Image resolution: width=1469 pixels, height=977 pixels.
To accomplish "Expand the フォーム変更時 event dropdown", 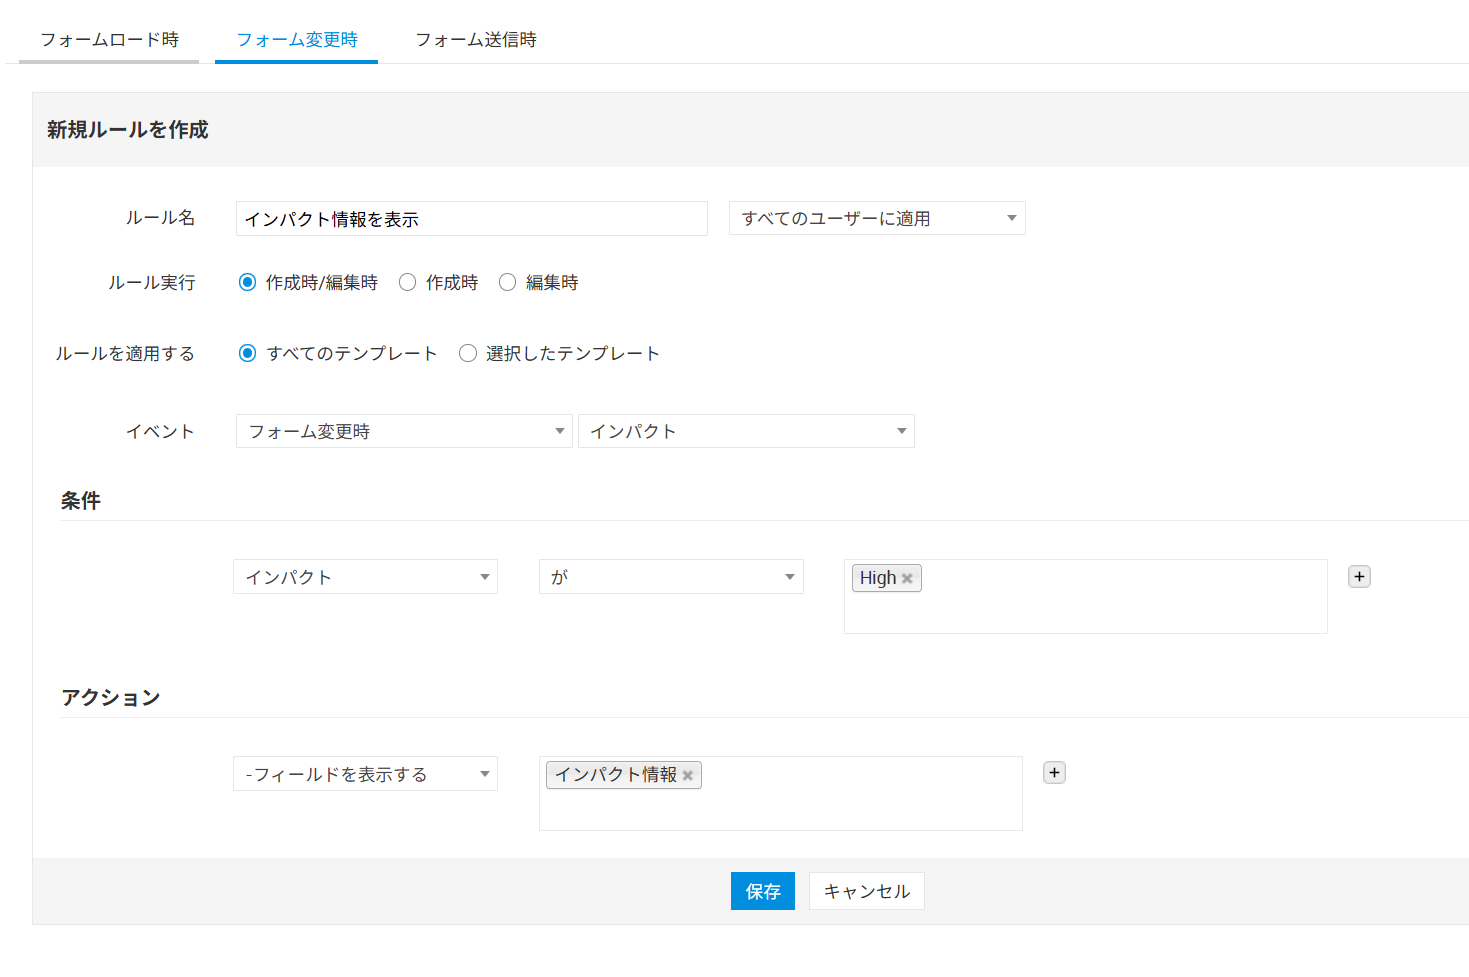I will [404, 432].
